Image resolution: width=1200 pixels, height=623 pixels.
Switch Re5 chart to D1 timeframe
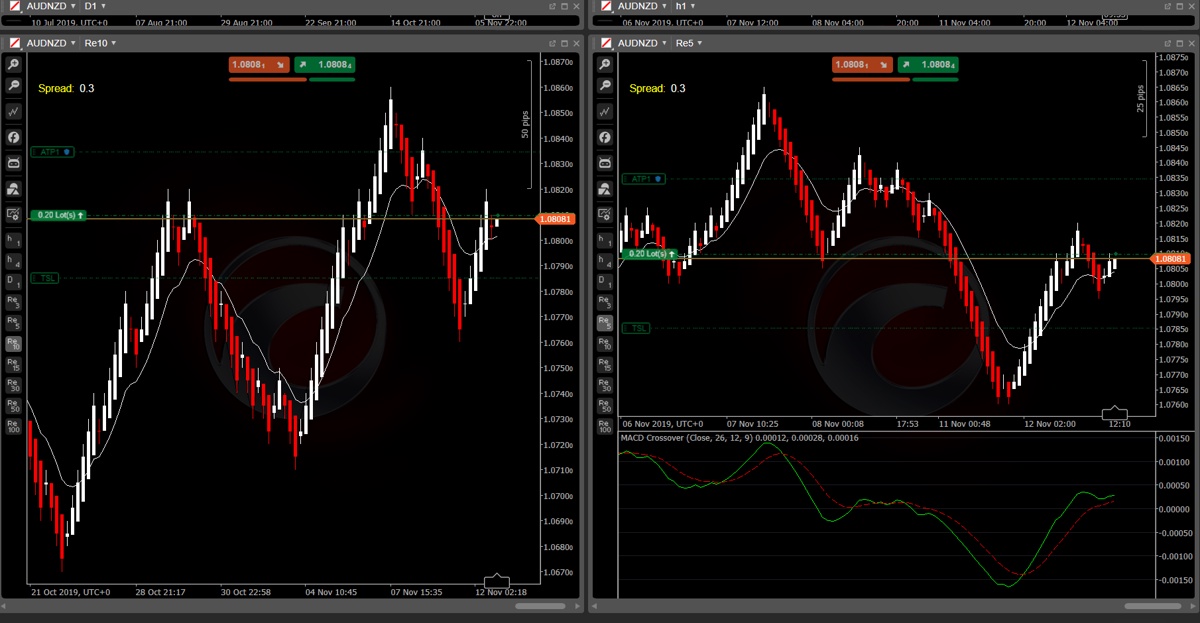[604, 282]
